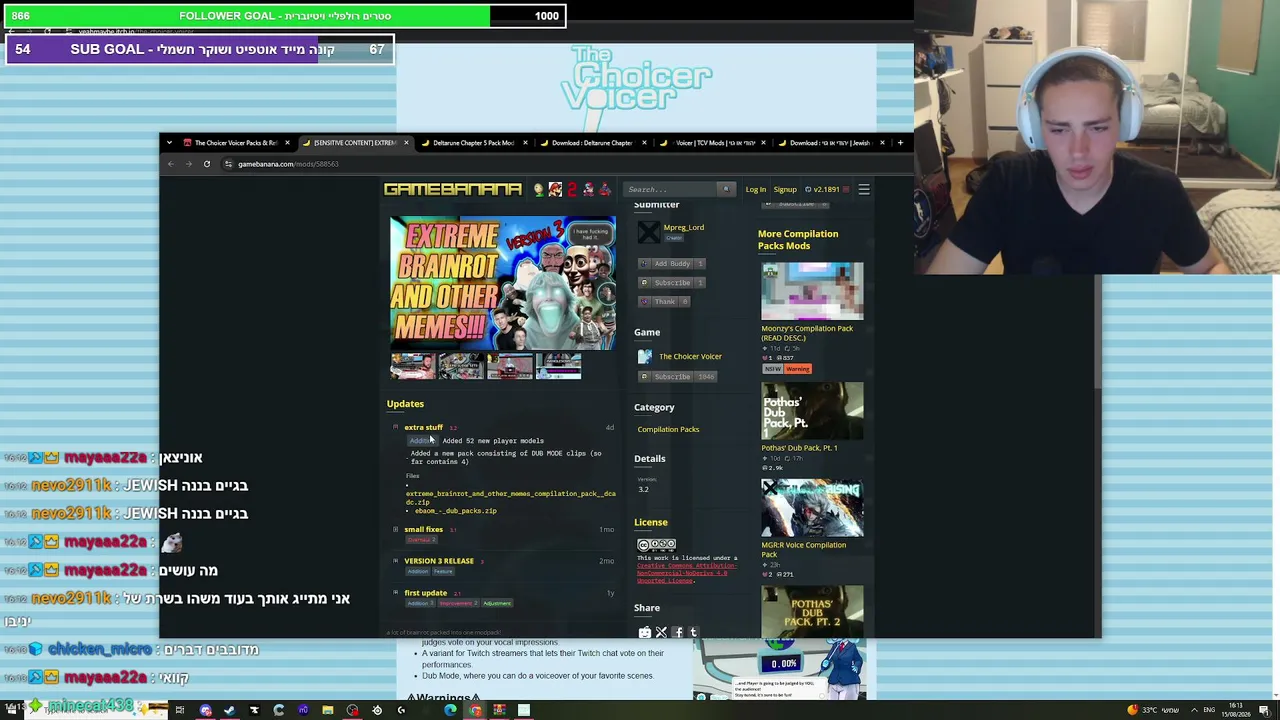Open Moonzy's Compilation Pack thumbnail
The image size is (1280, 720).
(x=812, y=291)
